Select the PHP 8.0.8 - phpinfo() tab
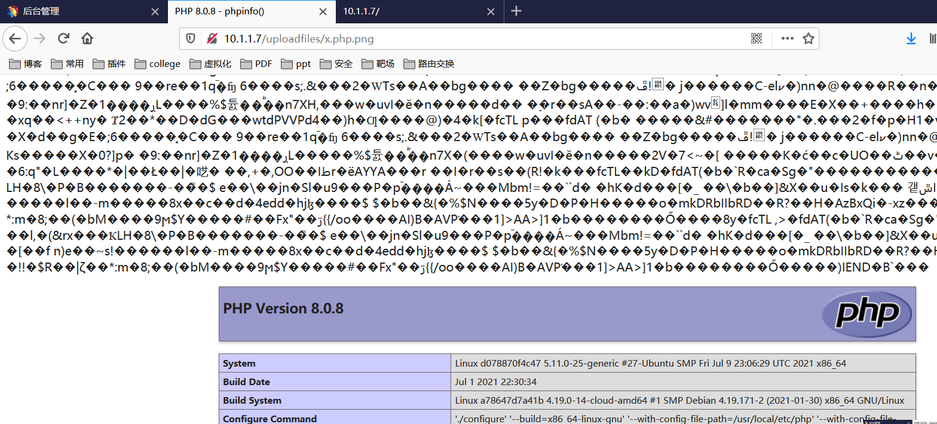The height and width of the screenshot is (424, 937). click(251, 11)
